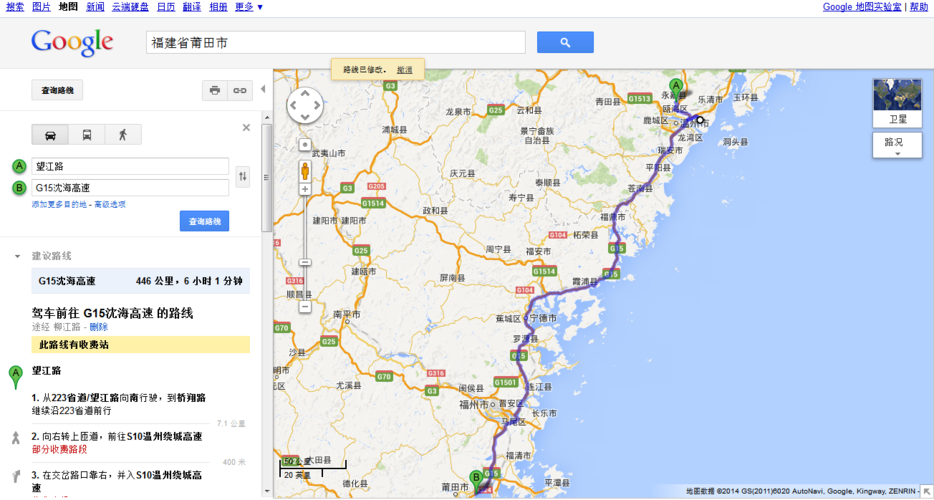
Task: Open 相册 in the top bar
Action: click(x=219, y=7)
